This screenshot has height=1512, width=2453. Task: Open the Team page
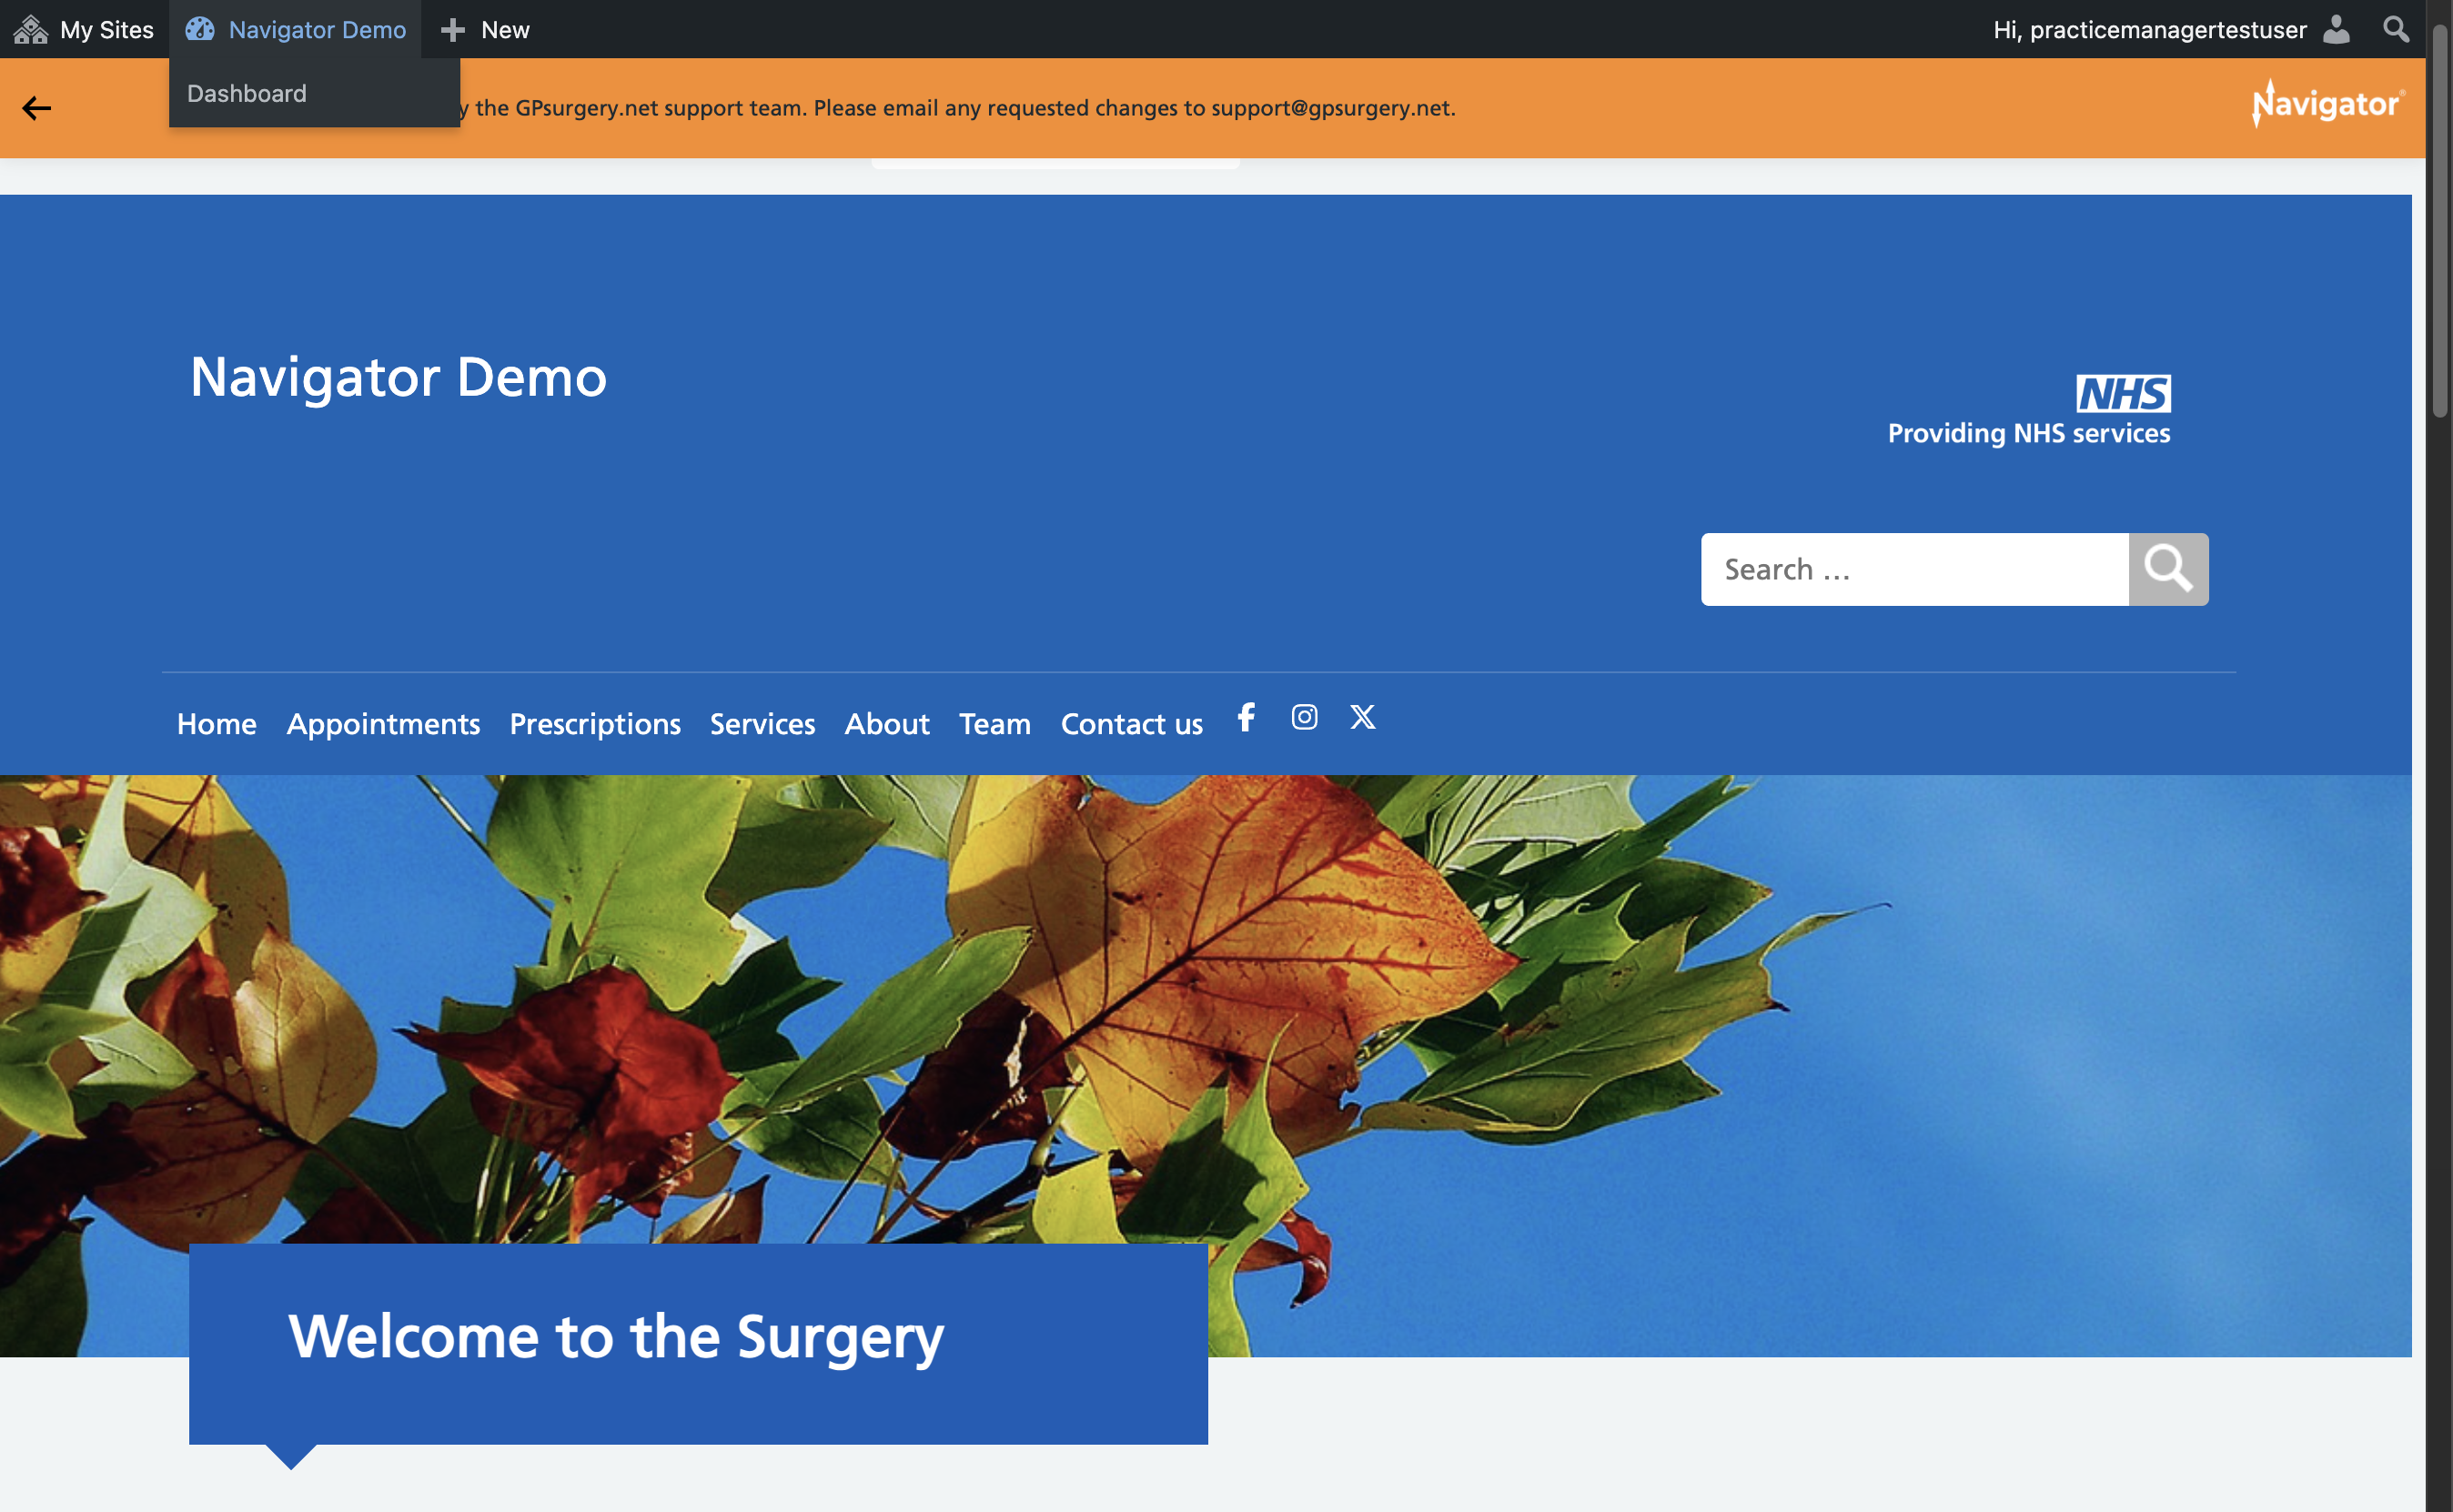(x=994, y=723)
